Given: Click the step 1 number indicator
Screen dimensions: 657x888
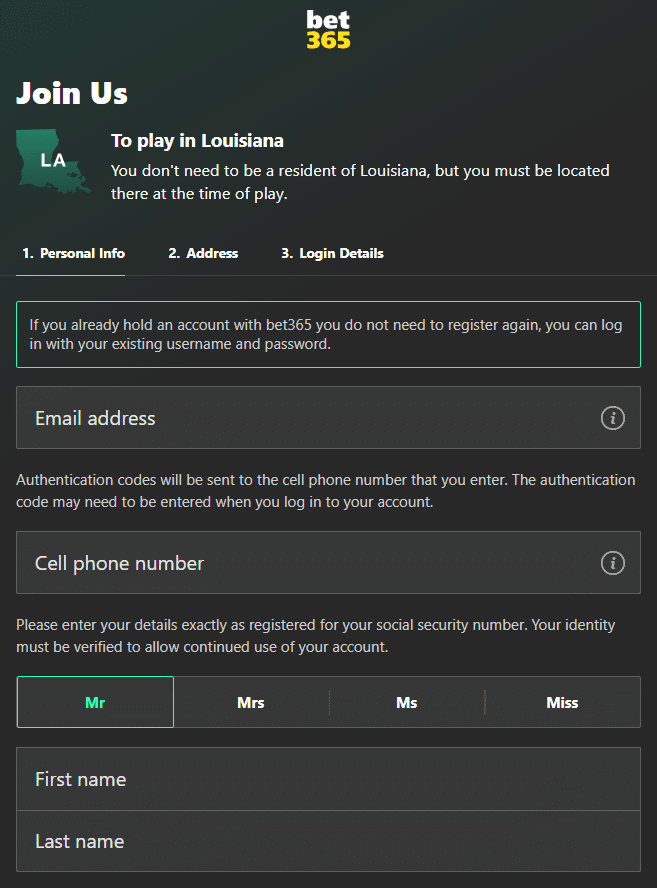Looking at the screenshot, I should [x=25, y=253].
